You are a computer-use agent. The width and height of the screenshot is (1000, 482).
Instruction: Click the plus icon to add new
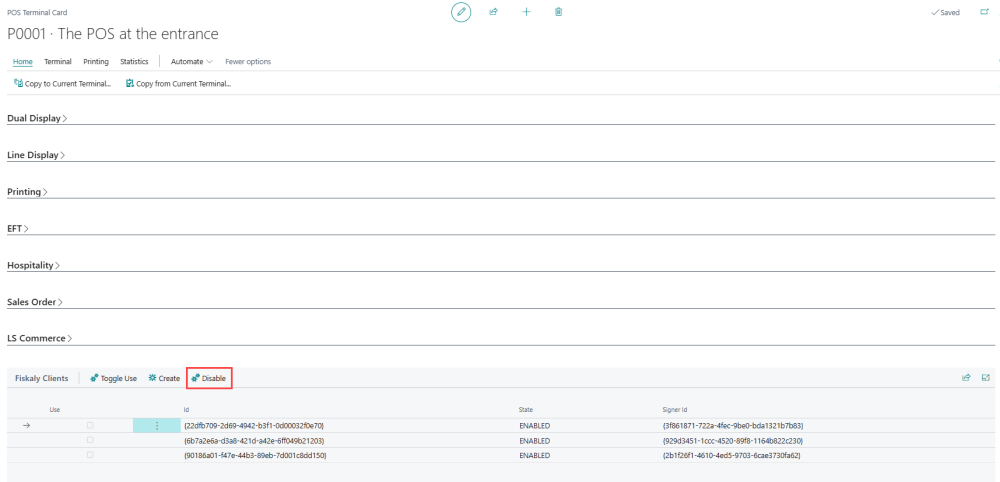[526, 12]
